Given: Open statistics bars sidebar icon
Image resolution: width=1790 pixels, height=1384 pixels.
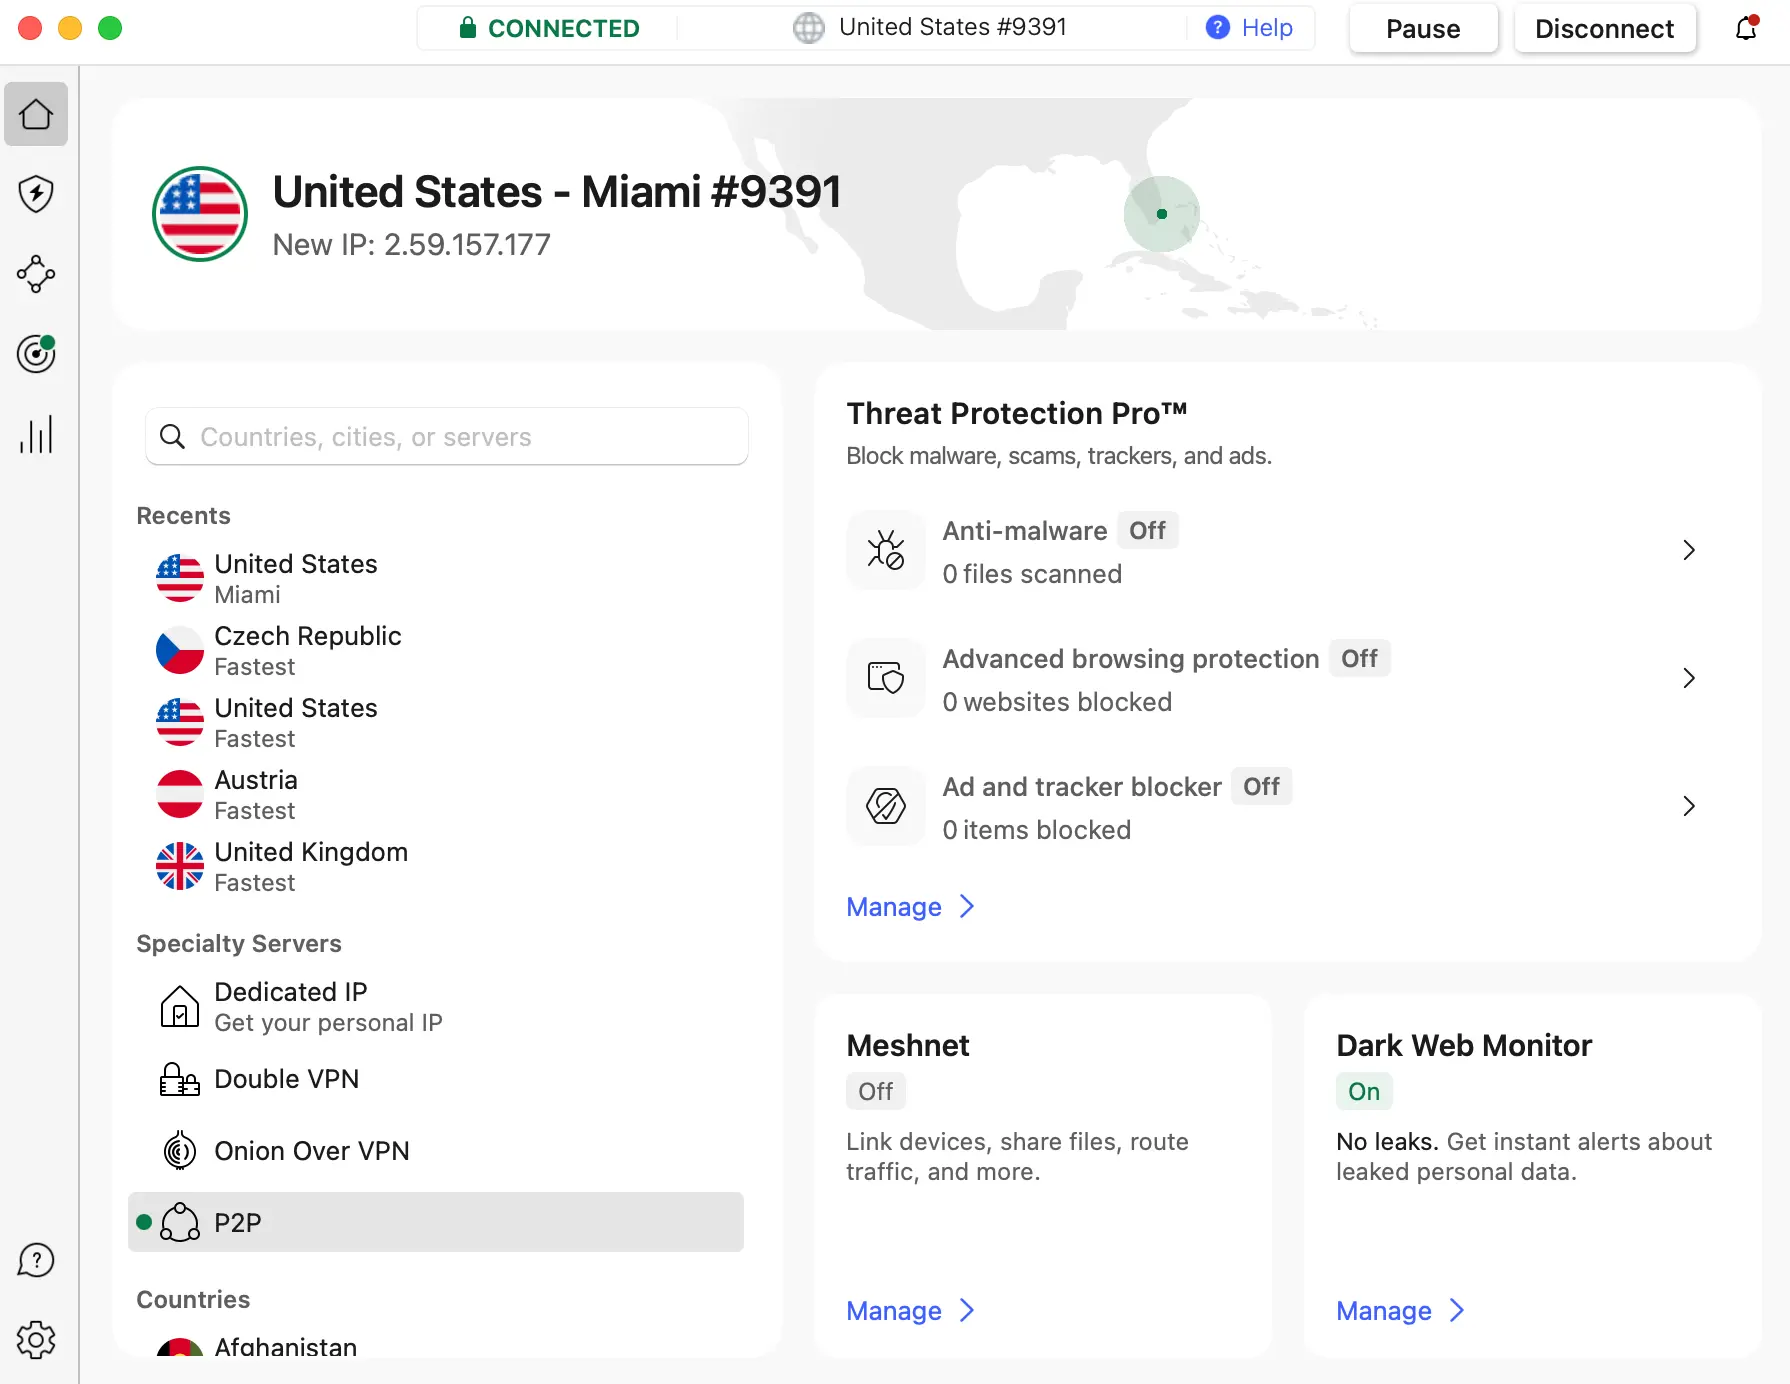Looking at the screenshot, I should pos(36,434).
